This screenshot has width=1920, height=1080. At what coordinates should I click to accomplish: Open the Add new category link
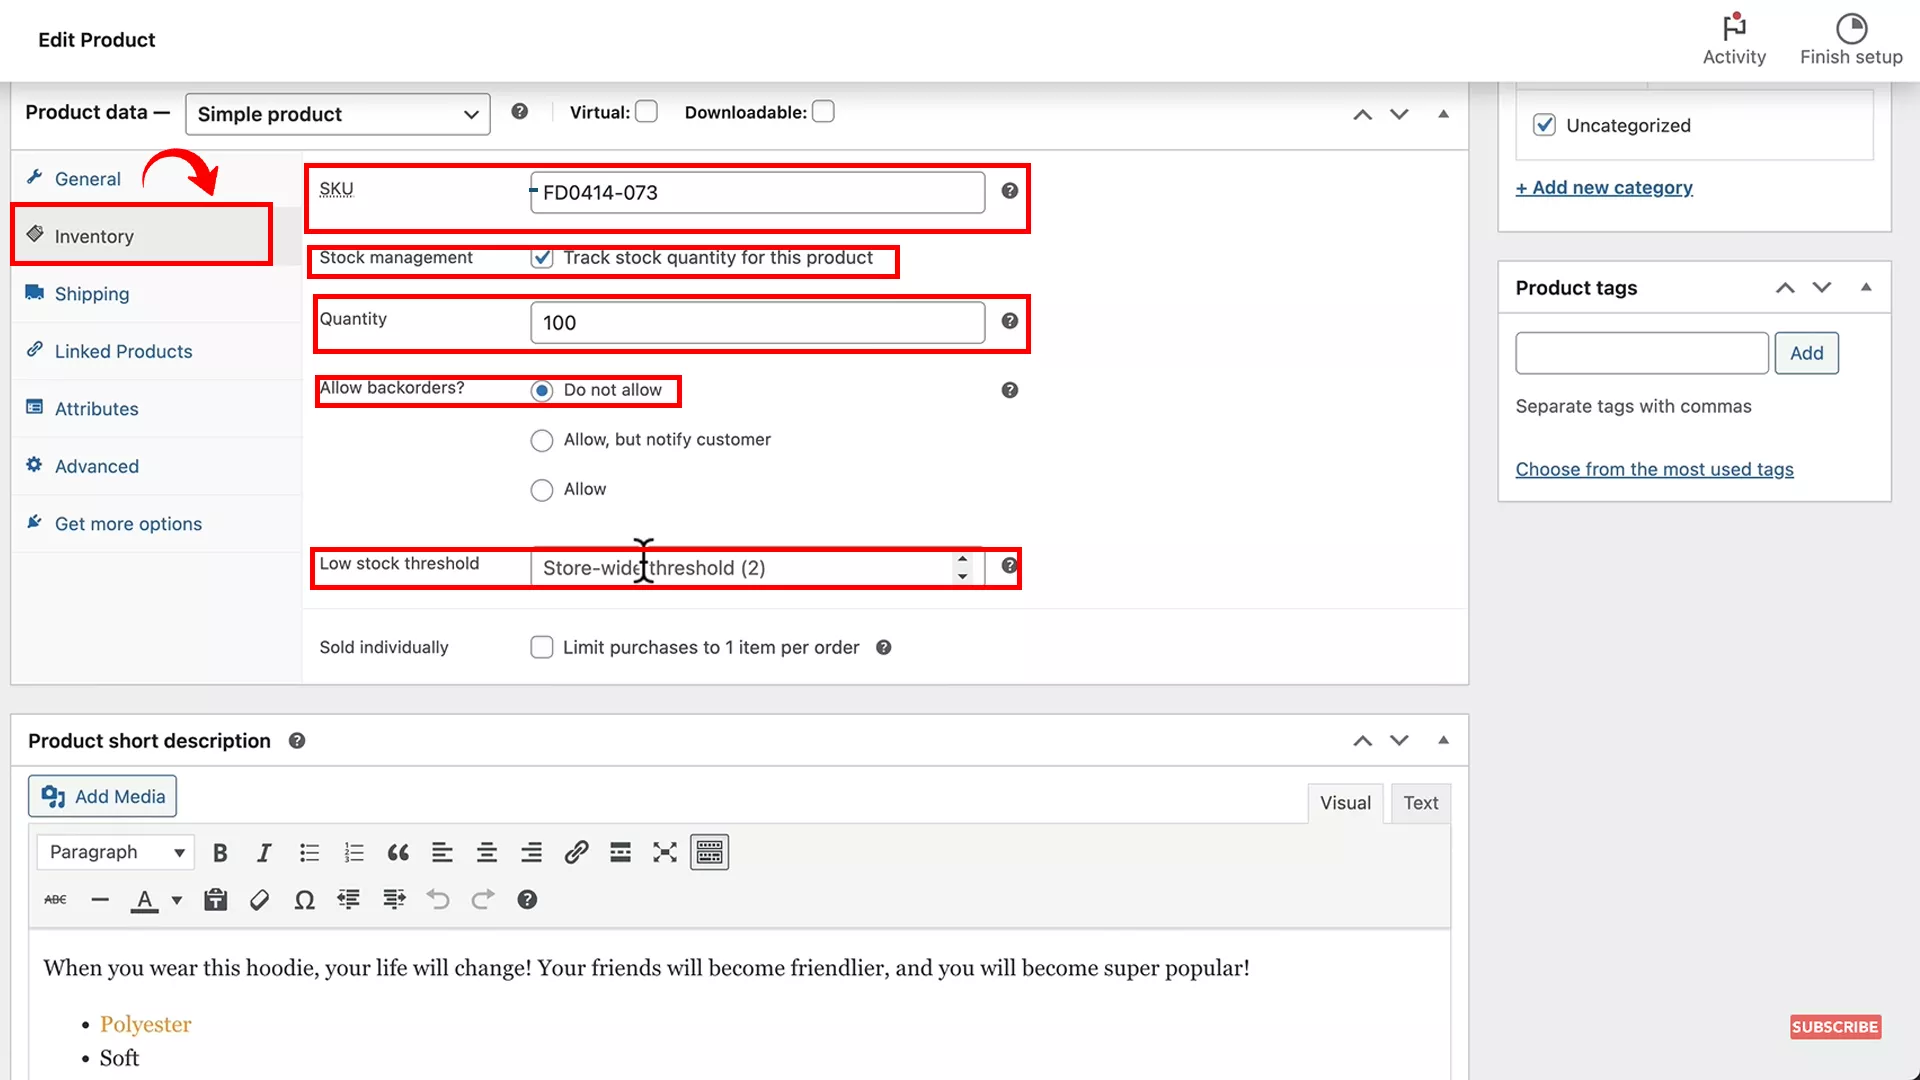pos(1604,187)
